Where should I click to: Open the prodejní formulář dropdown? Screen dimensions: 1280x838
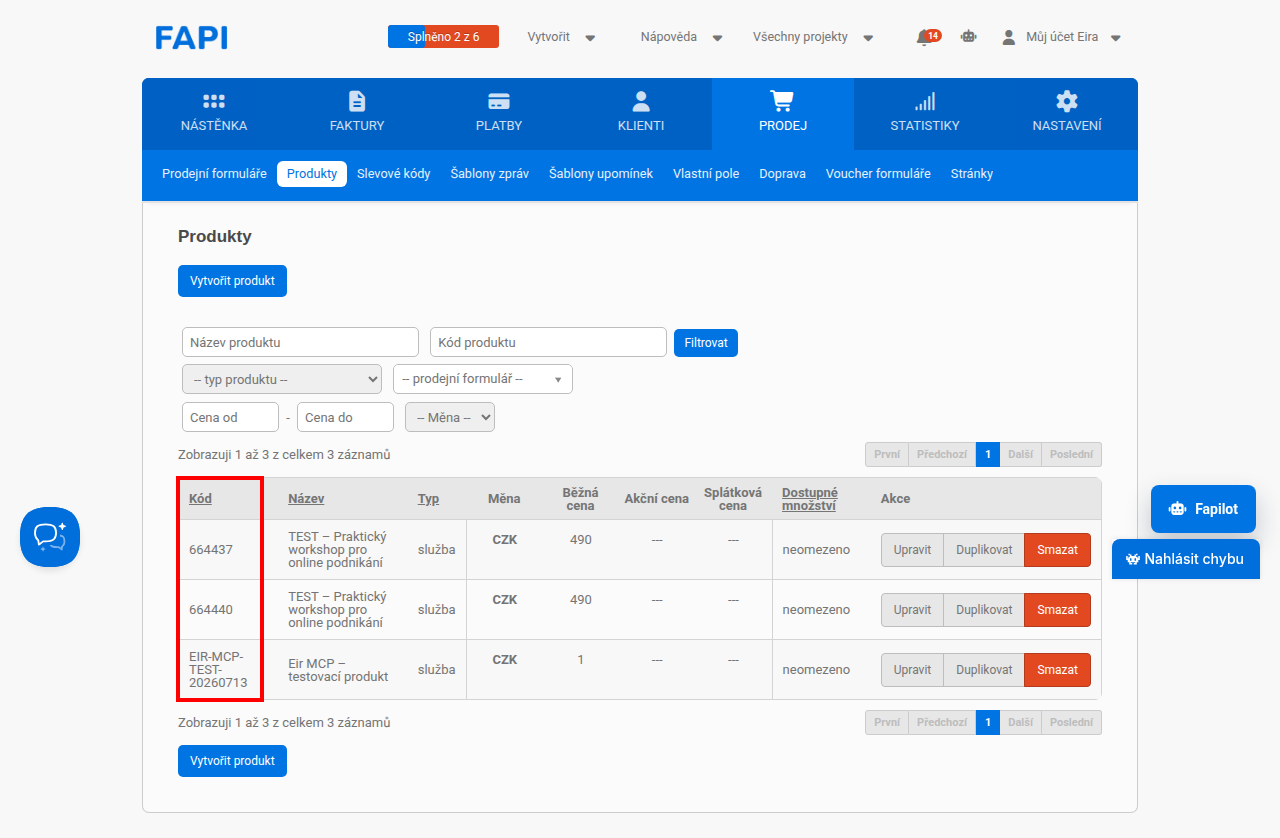(x=483, y=380)
